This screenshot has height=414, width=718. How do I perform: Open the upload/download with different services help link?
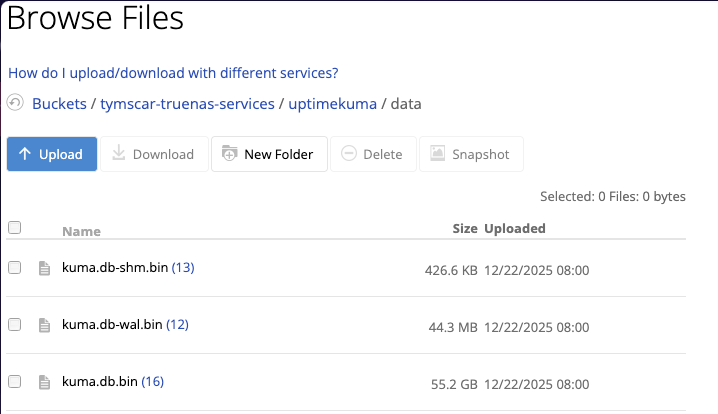click(x=173, y=73)
